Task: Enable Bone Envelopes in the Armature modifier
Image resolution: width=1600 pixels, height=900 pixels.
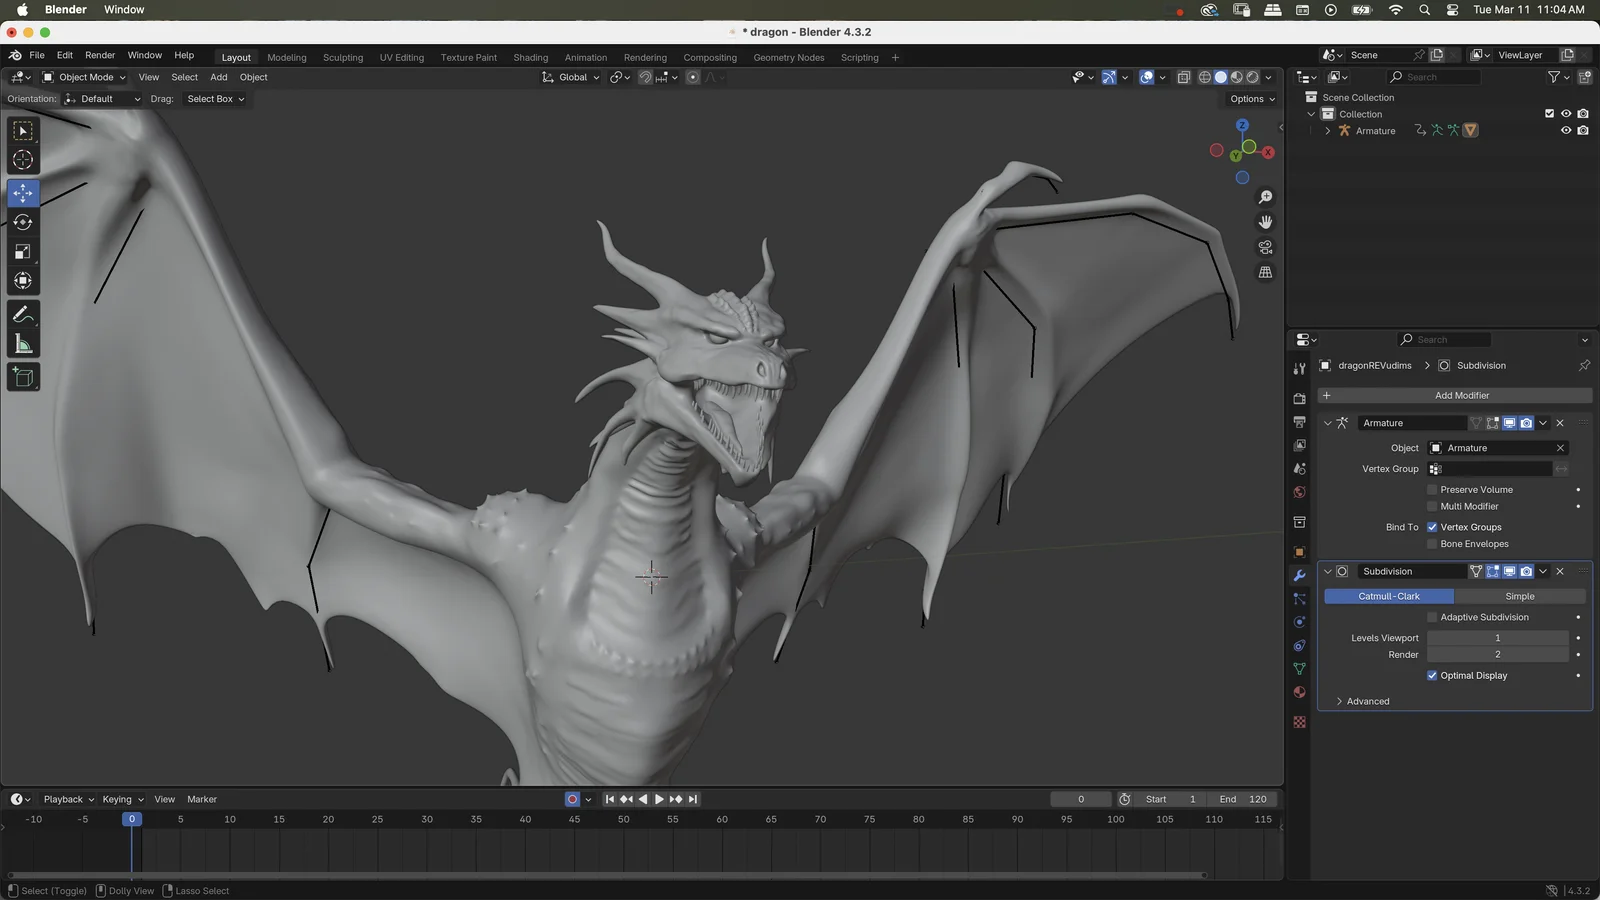Action: (x=1432, y=543)
